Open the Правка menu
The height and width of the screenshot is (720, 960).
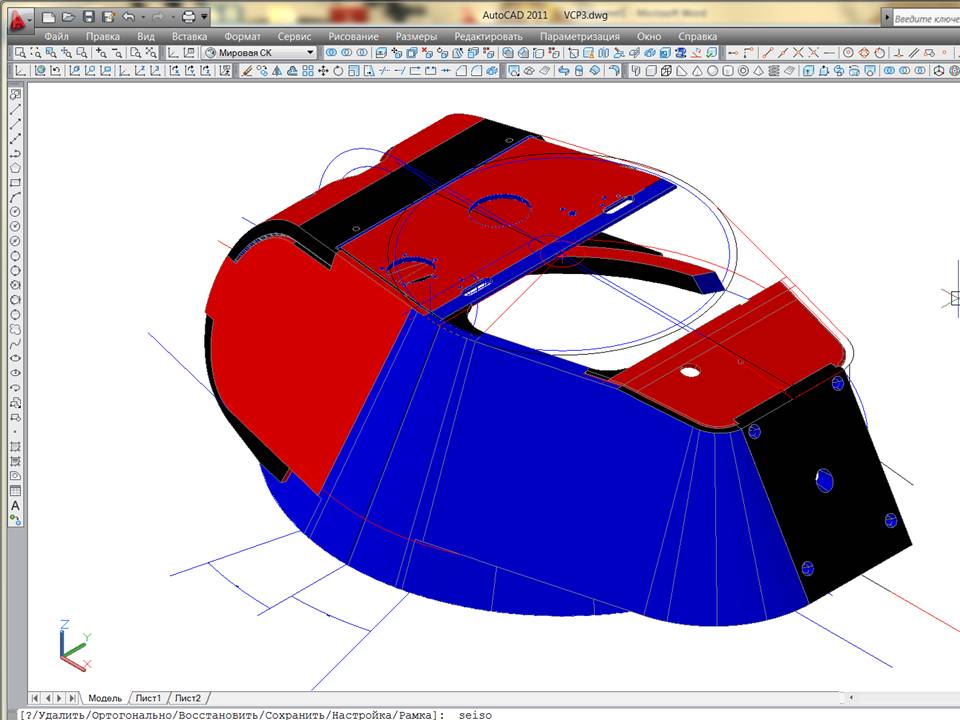coord(103,36)
